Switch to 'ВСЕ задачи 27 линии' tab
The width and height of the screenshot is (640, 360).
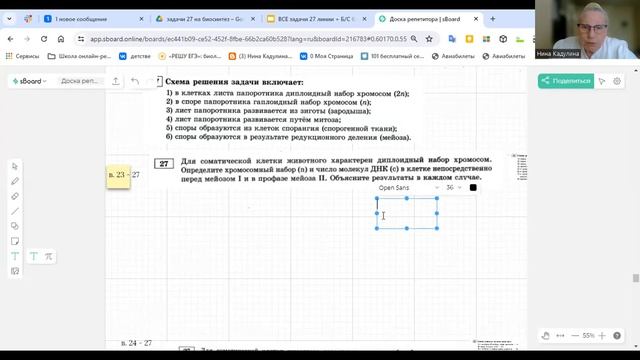click(317, 19)
